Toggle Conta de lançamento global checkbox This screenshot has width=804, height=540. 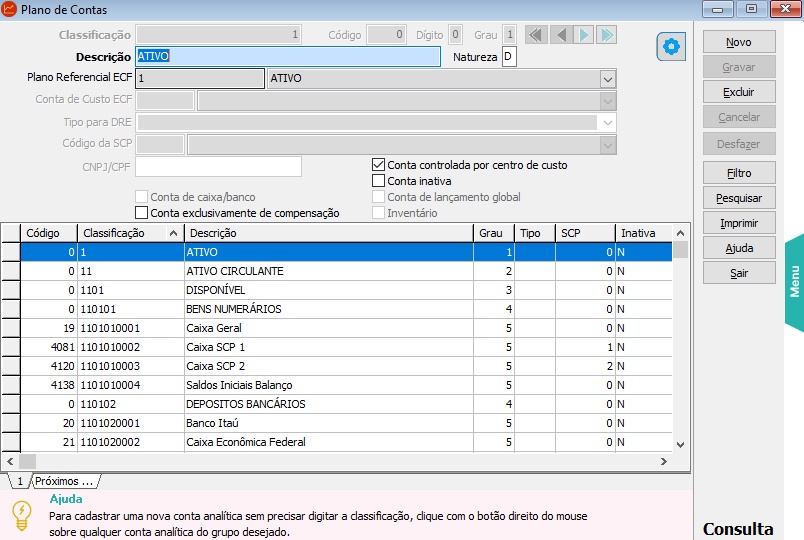[x=378, y=196]
